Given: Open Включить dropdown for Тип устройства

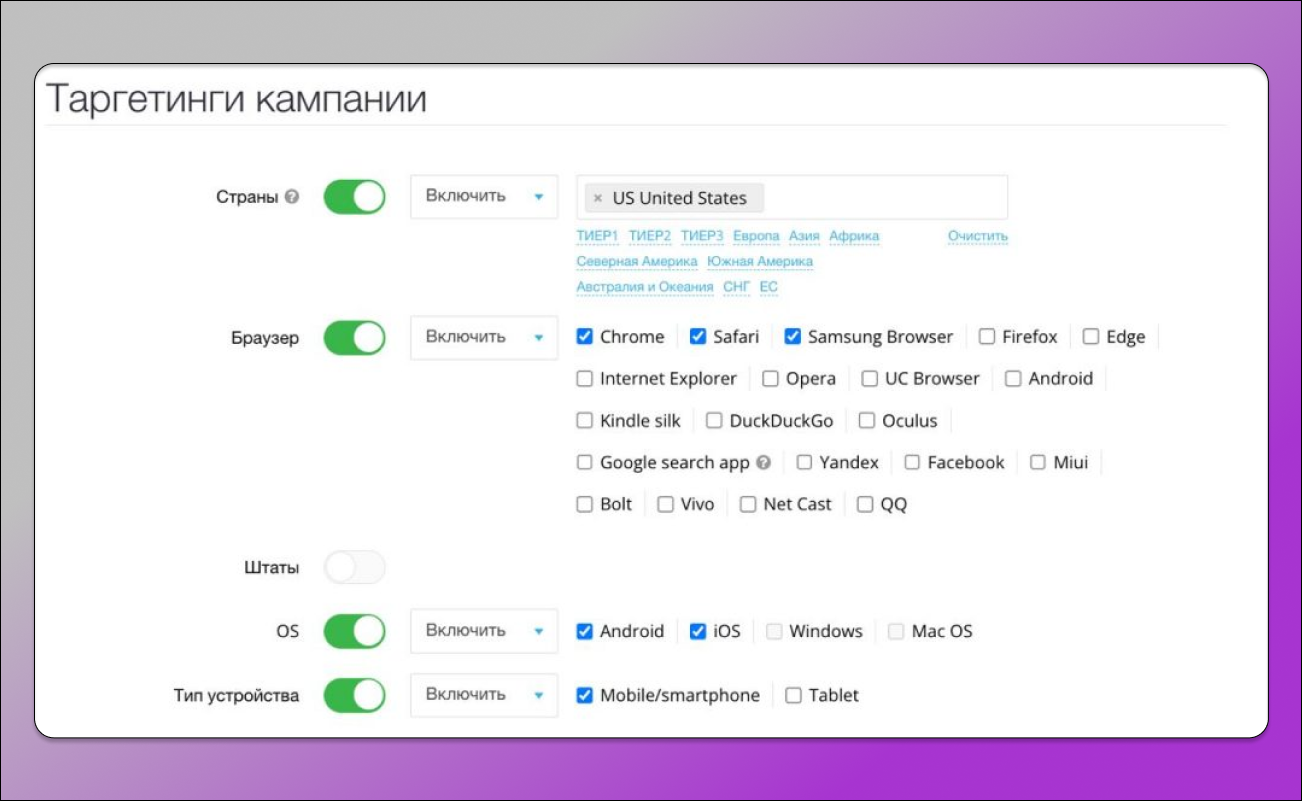Looking at the screenshot, I should [484, 695].
